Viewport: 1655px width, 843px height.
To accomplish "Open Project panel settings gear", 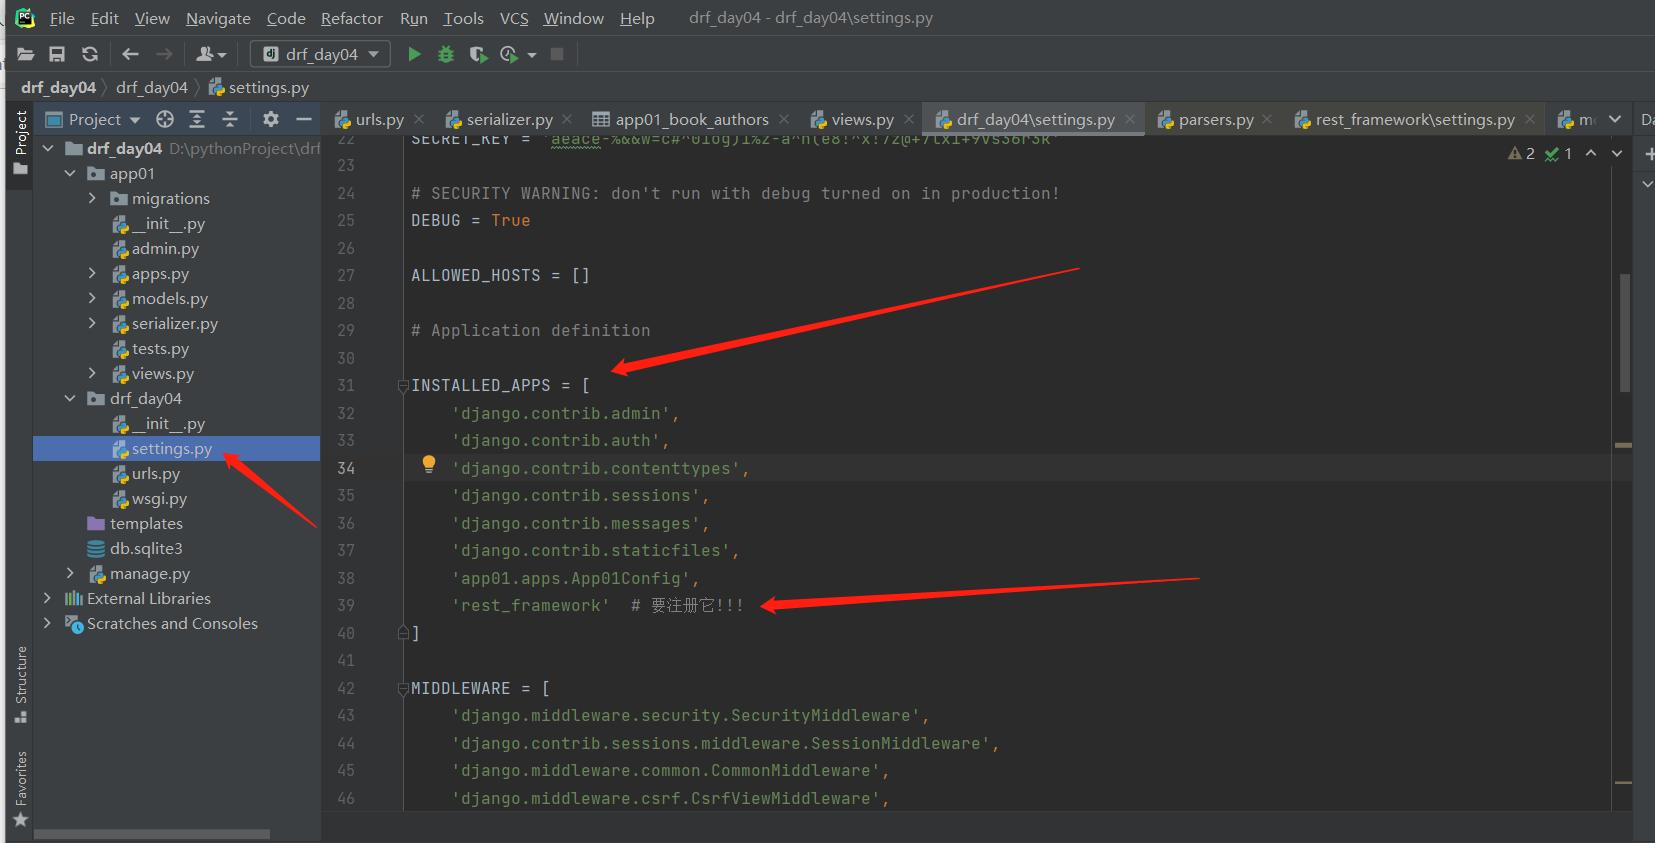I will [x=270, y=119].
